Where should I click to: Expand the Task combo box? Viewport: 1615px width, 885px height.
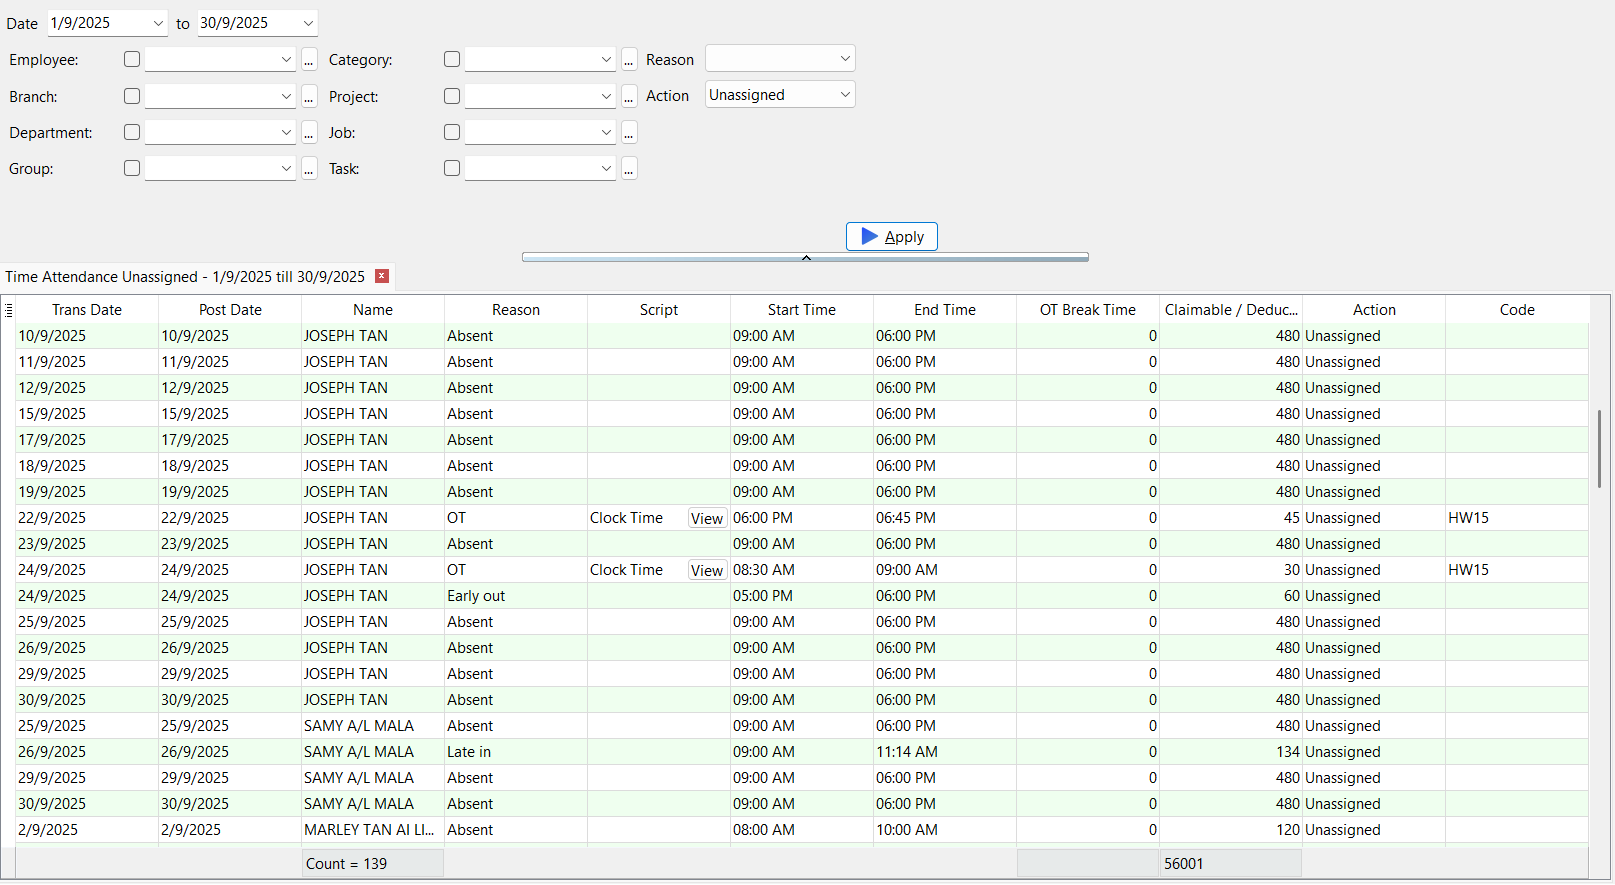(x=606, y=168)
